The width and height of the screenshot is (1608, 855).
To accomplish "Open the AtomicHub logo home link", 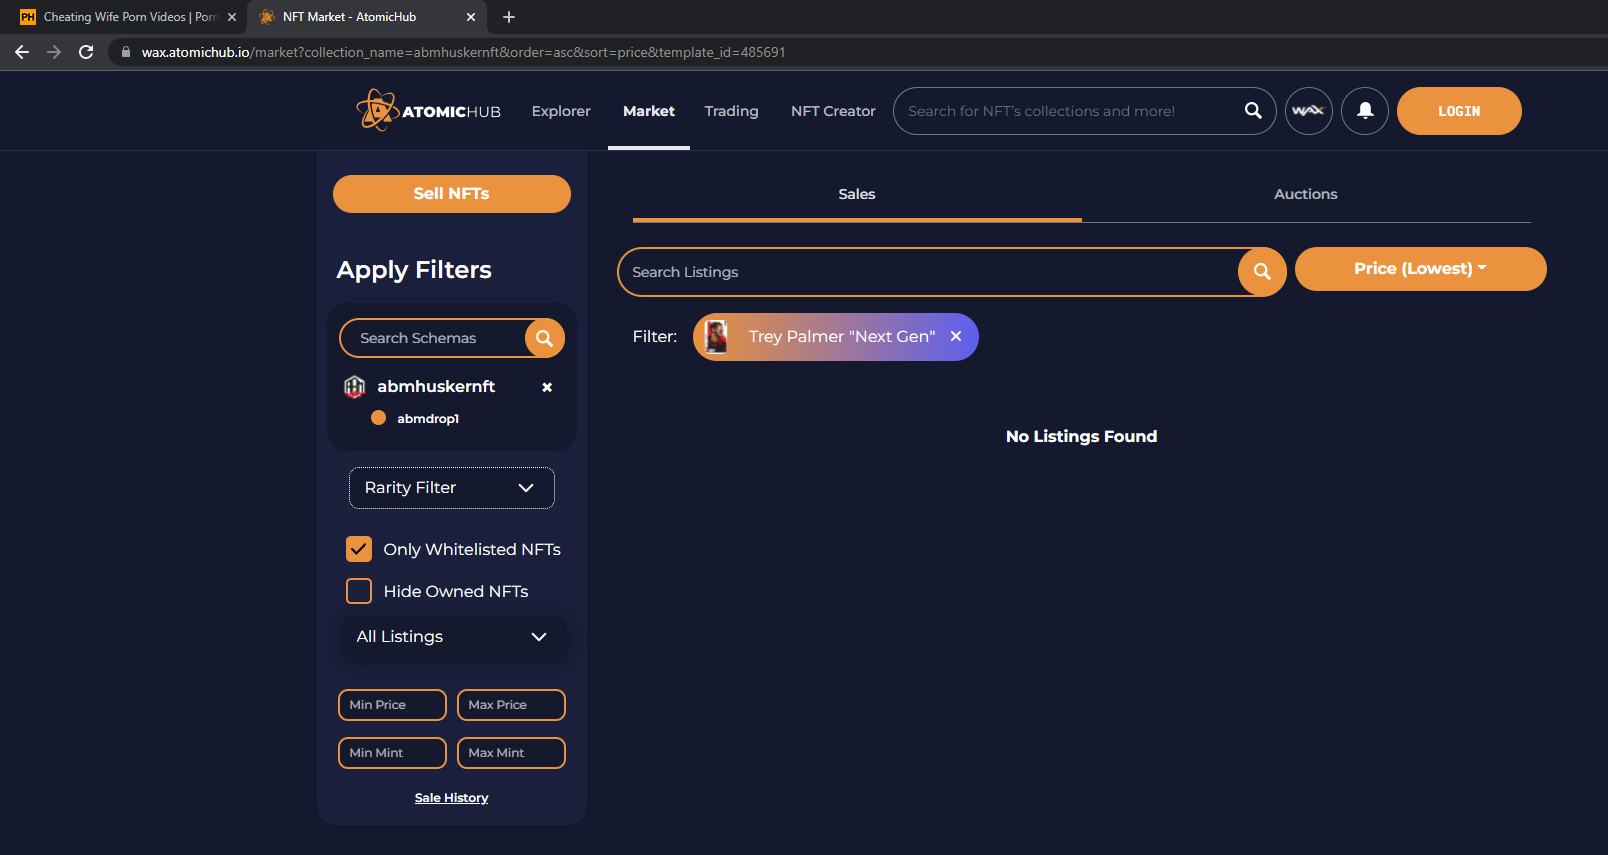I will (429, 111).
